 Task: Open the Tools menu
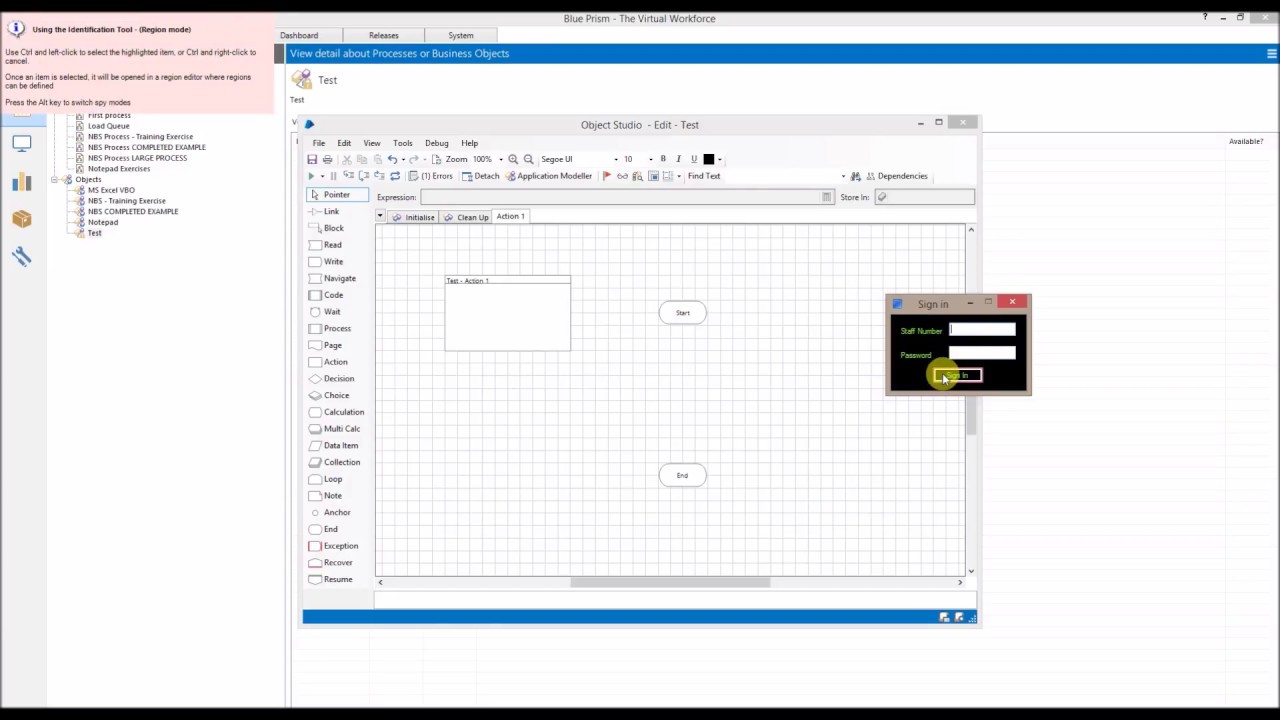pyautogui.click(x=402, y=143)
